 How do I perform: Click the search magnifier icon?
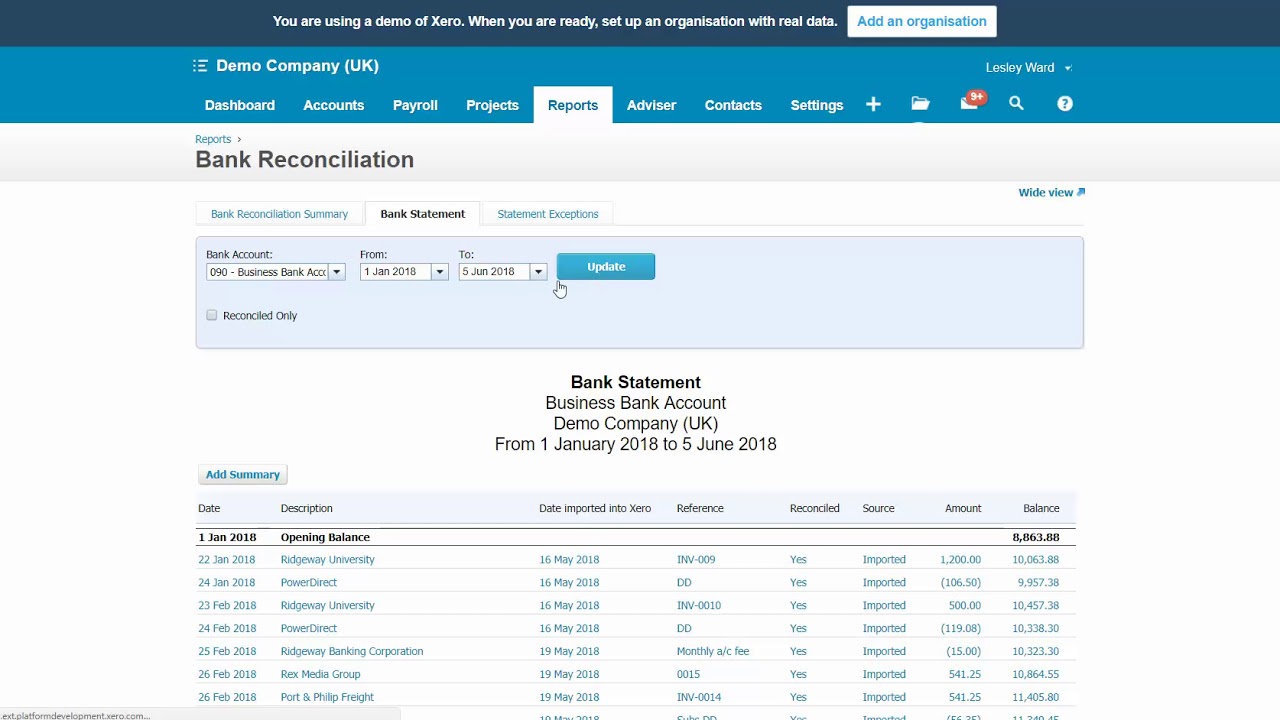(1016, 103)
